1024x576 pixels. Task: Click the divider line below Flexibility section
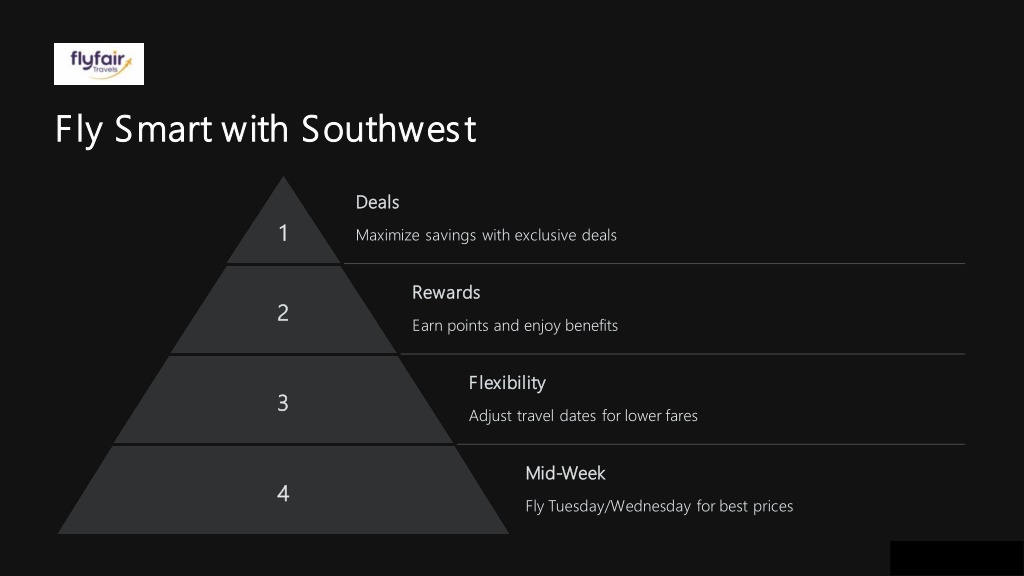tap(711, 444)
